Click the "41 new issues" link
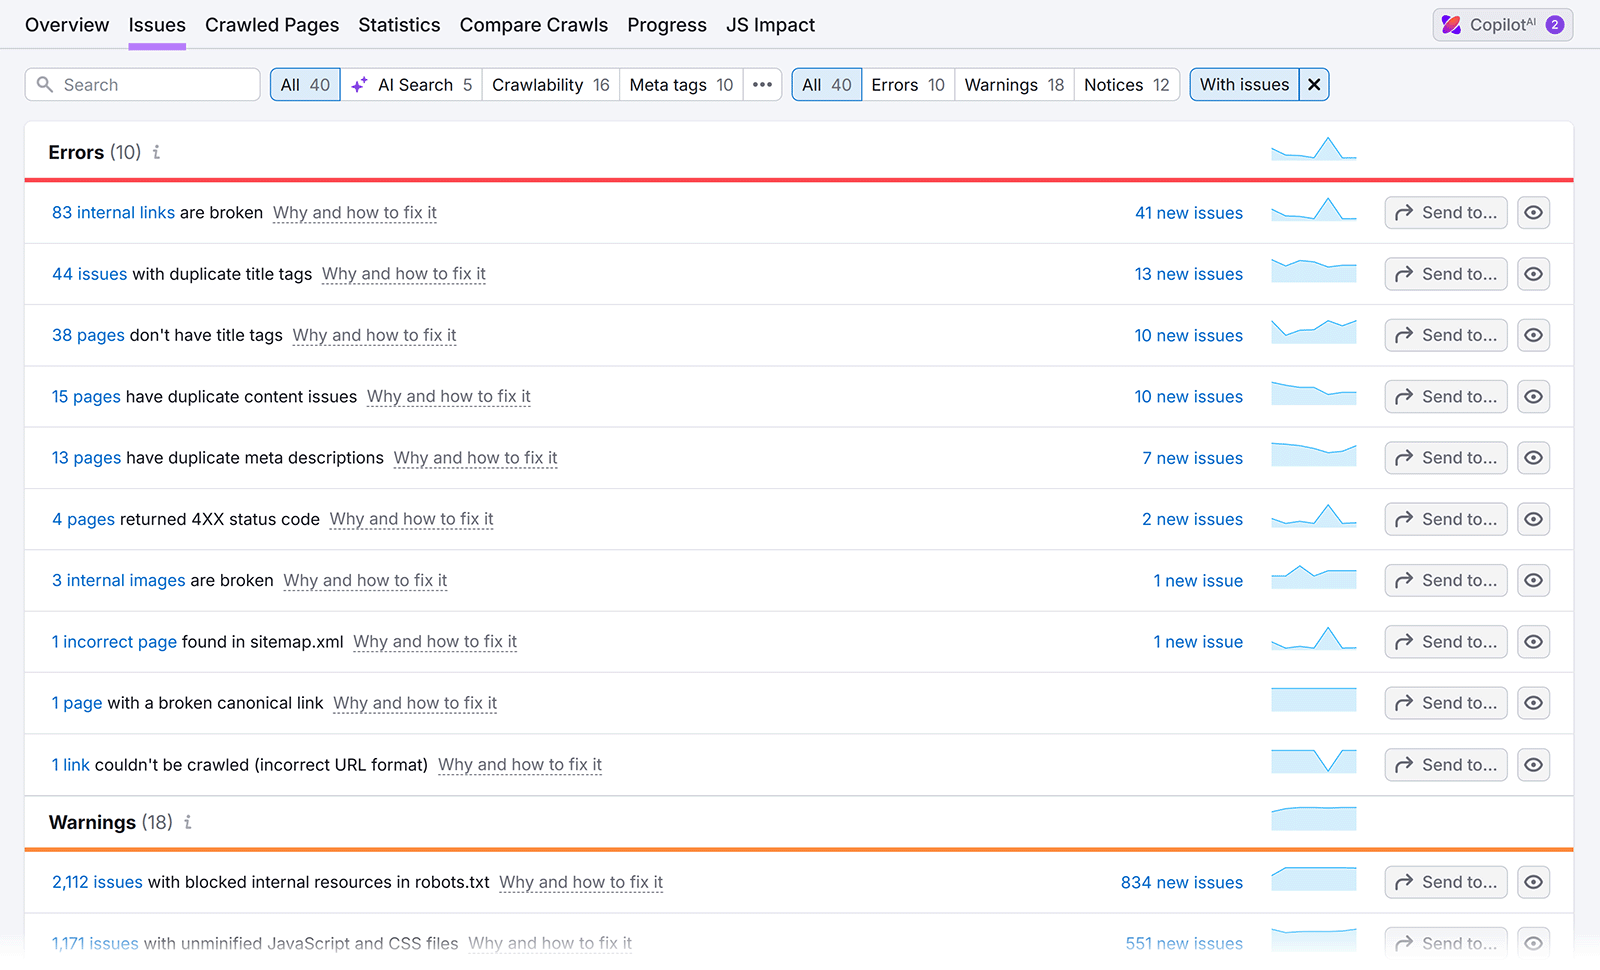Screen dimensions: 1600x970 tap(1188, 212)
